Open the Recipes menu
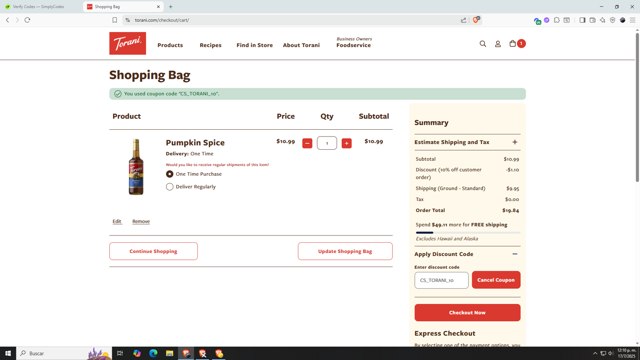The width and height of the screenshot is (640, 360). pyautogui.click(x=210, y=45)
